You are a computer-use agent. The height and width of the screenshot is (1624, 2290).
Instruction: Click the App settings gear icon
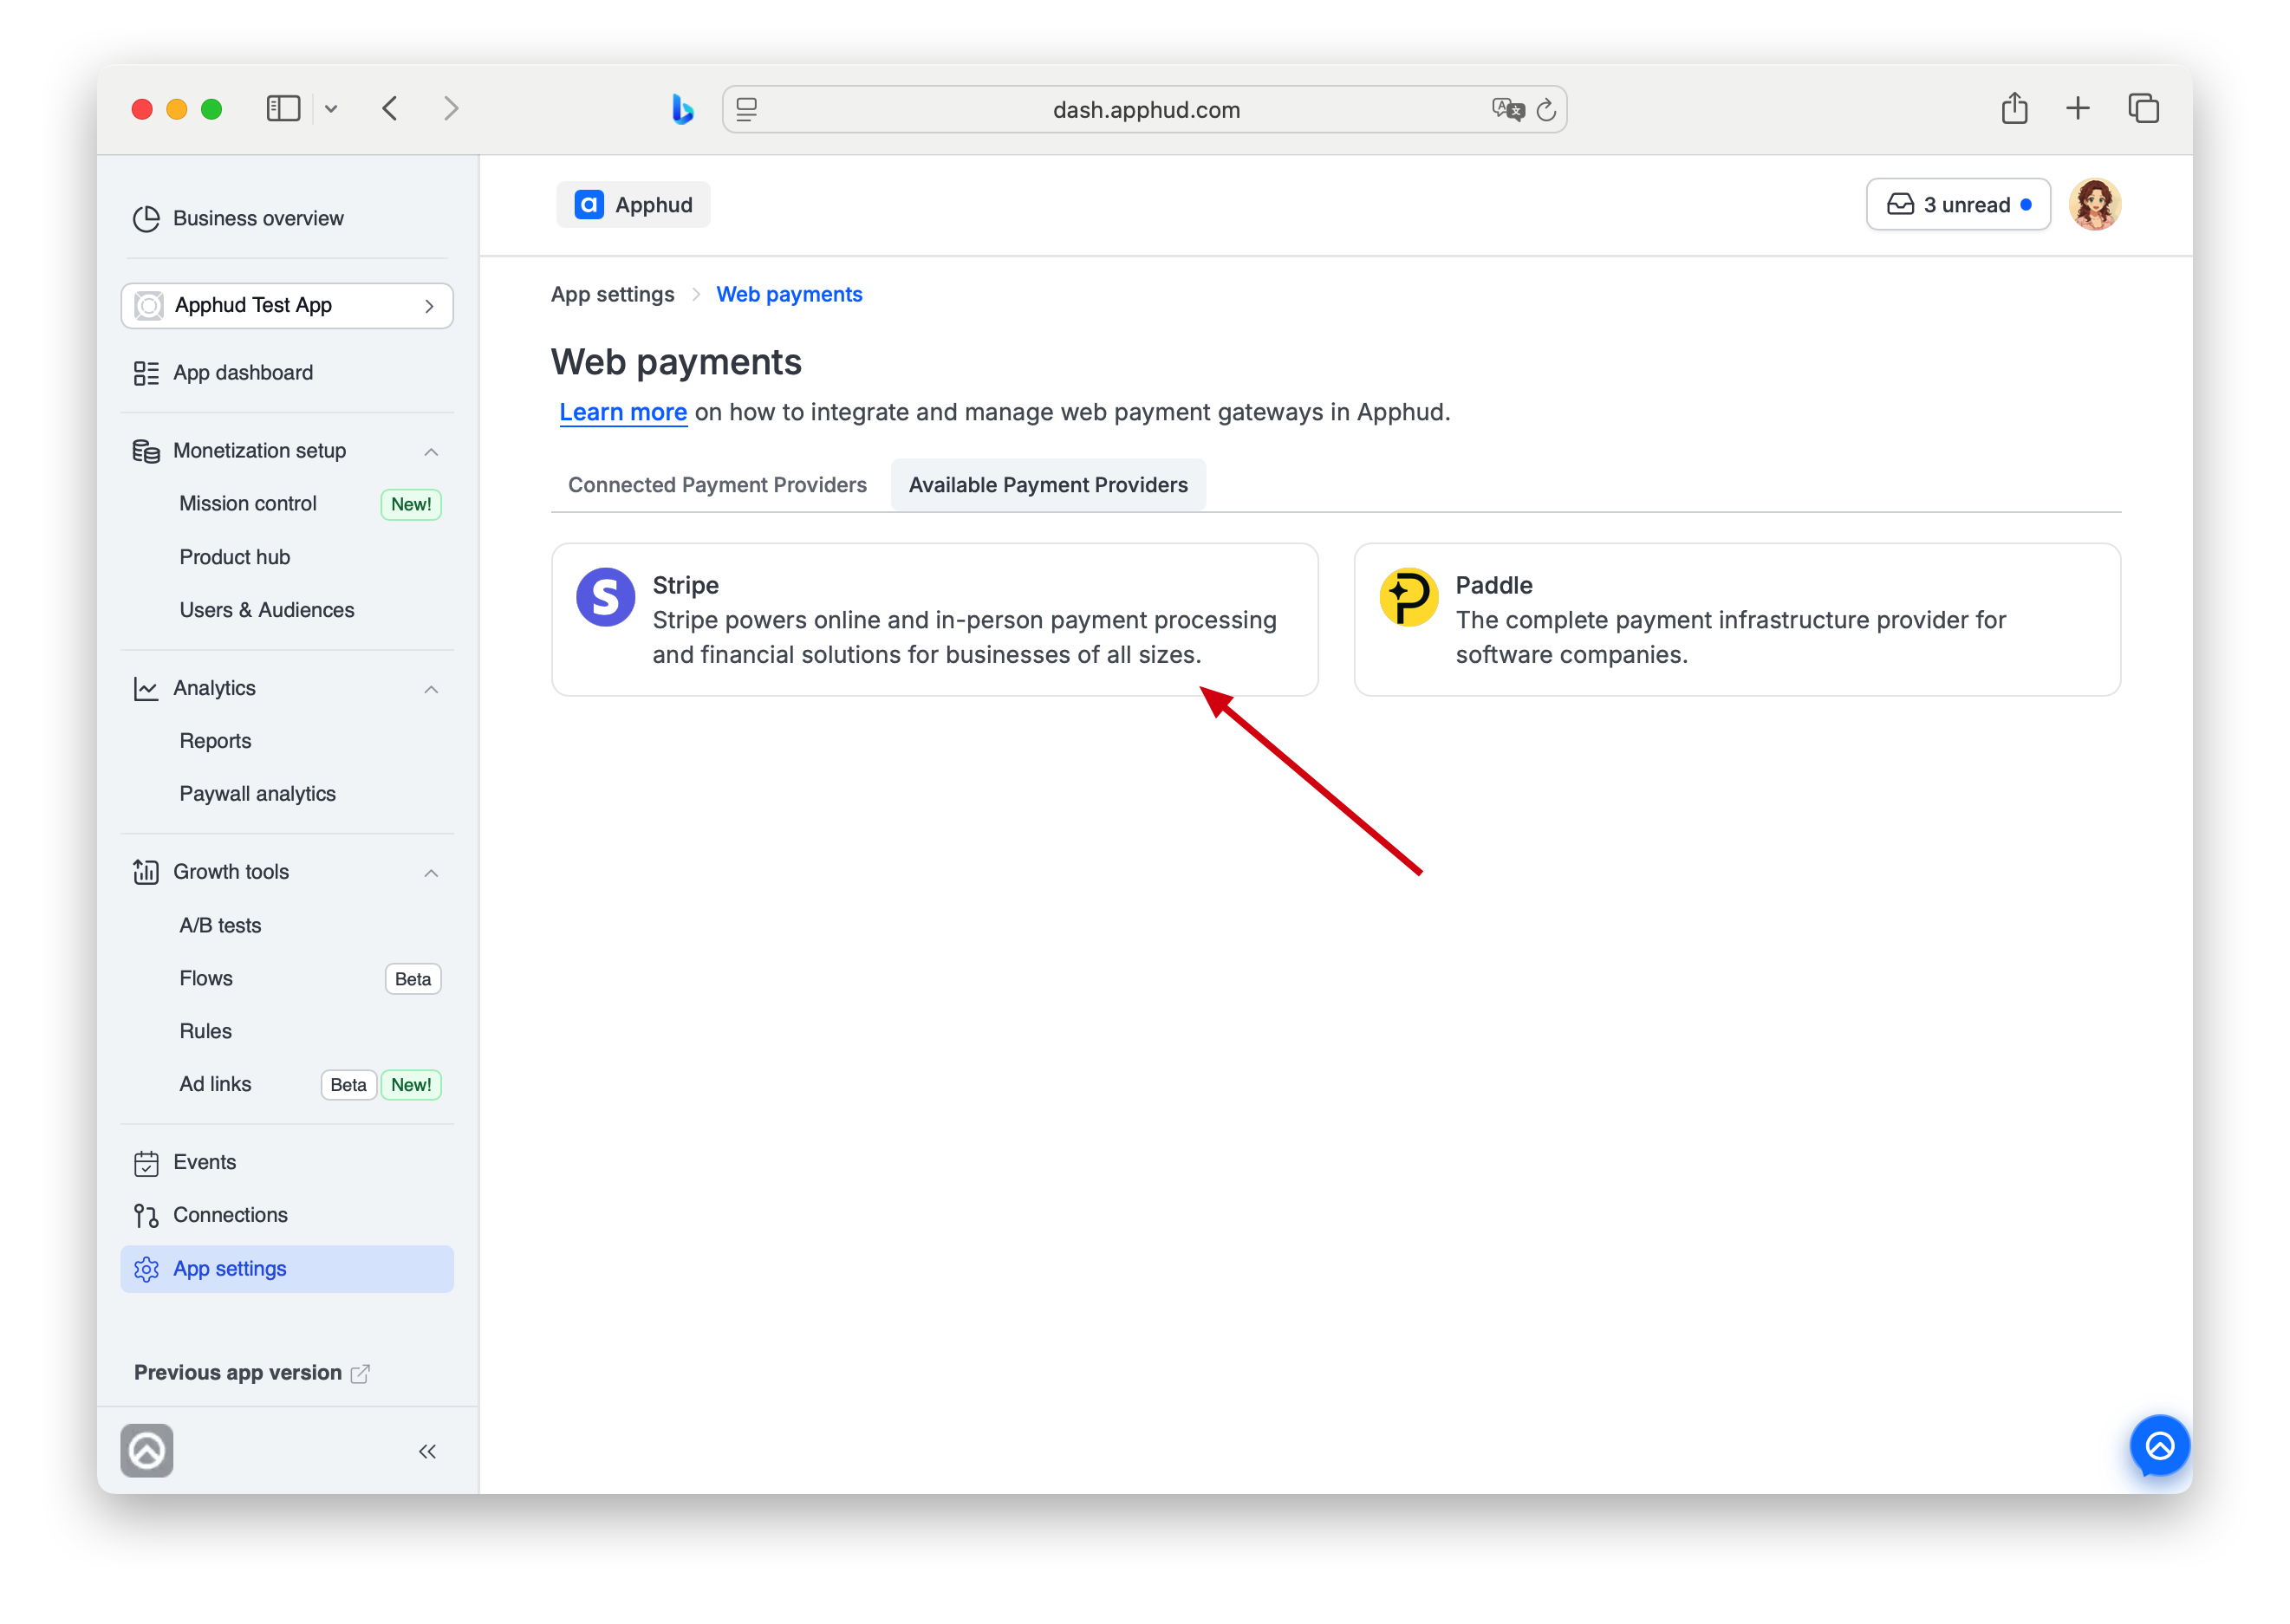point(146,1269)
